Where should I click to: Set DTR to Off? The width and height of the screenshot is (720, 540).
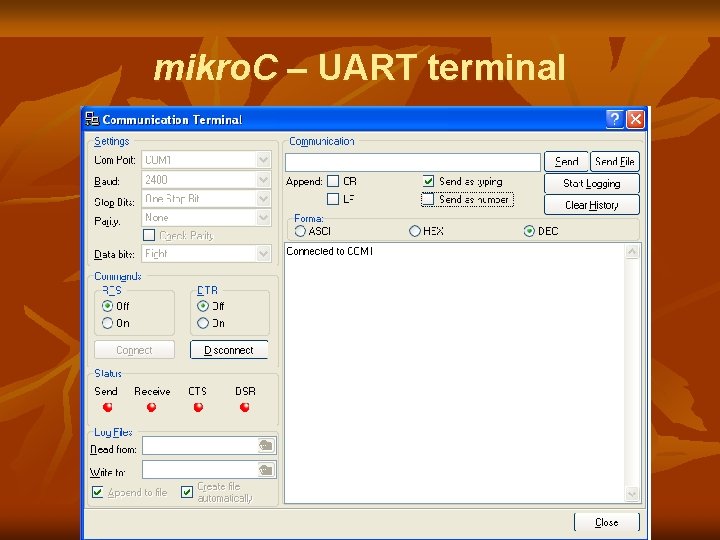[203, 306]
